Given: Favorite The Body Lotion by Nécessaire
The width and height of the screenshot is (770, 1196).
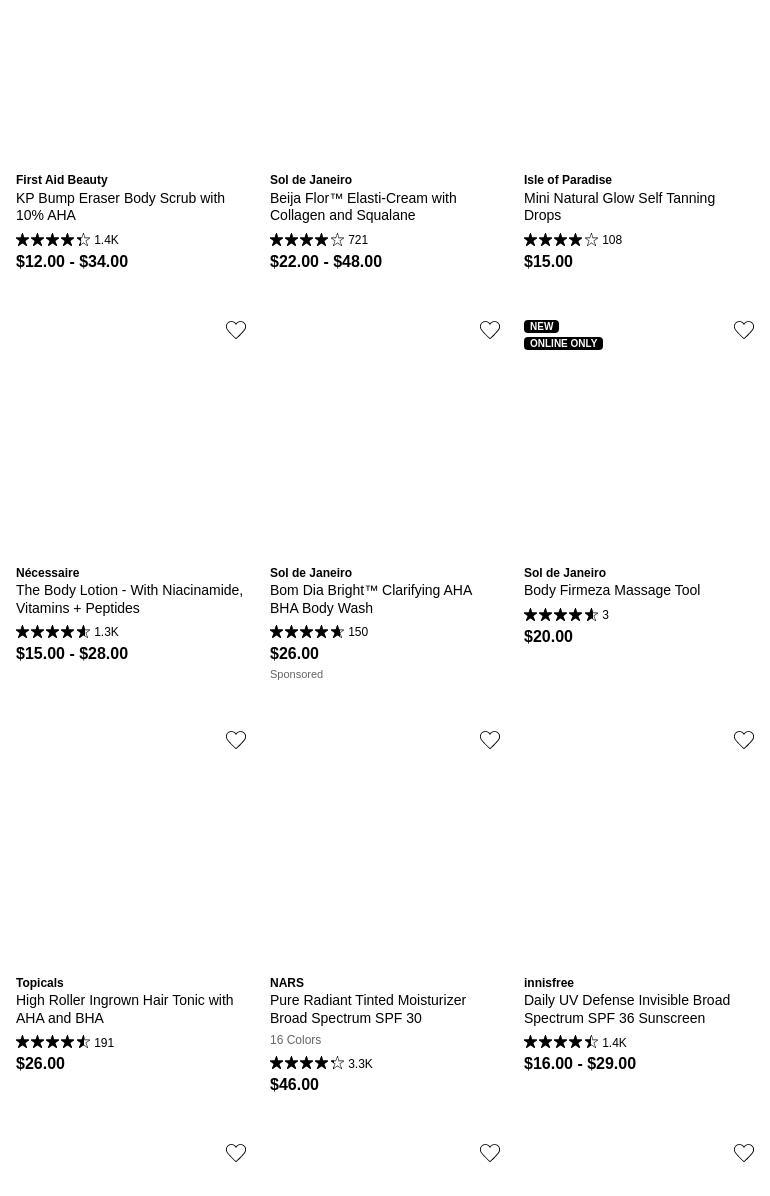Looking at the screenshot, I should click(236, 330).
